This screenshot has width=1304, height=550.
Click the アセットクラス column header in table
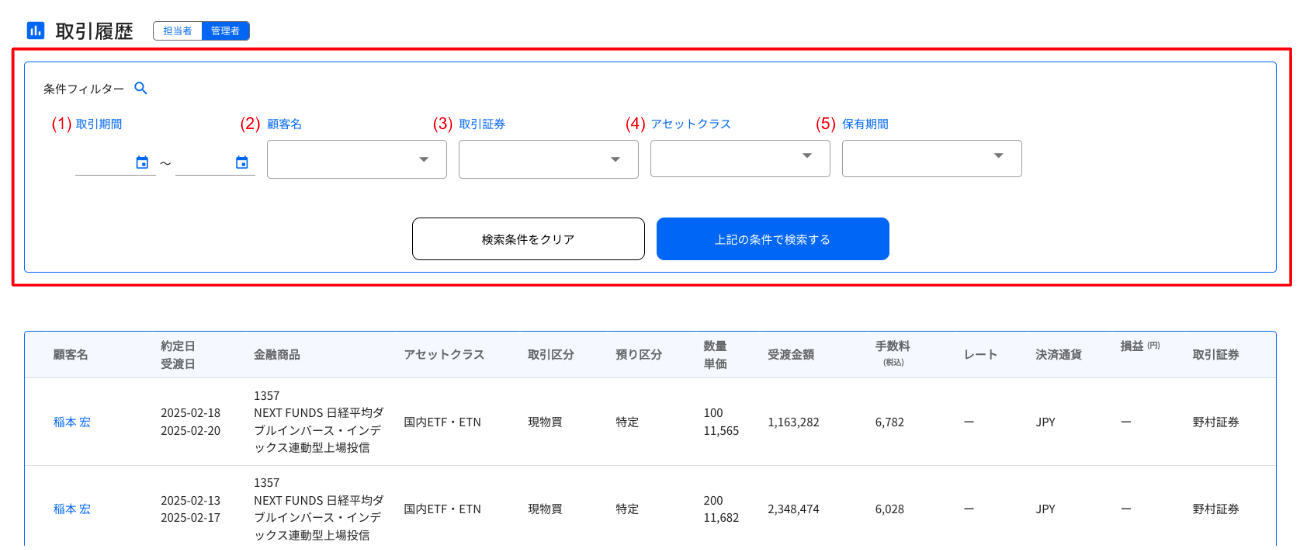tap(444, 355)
